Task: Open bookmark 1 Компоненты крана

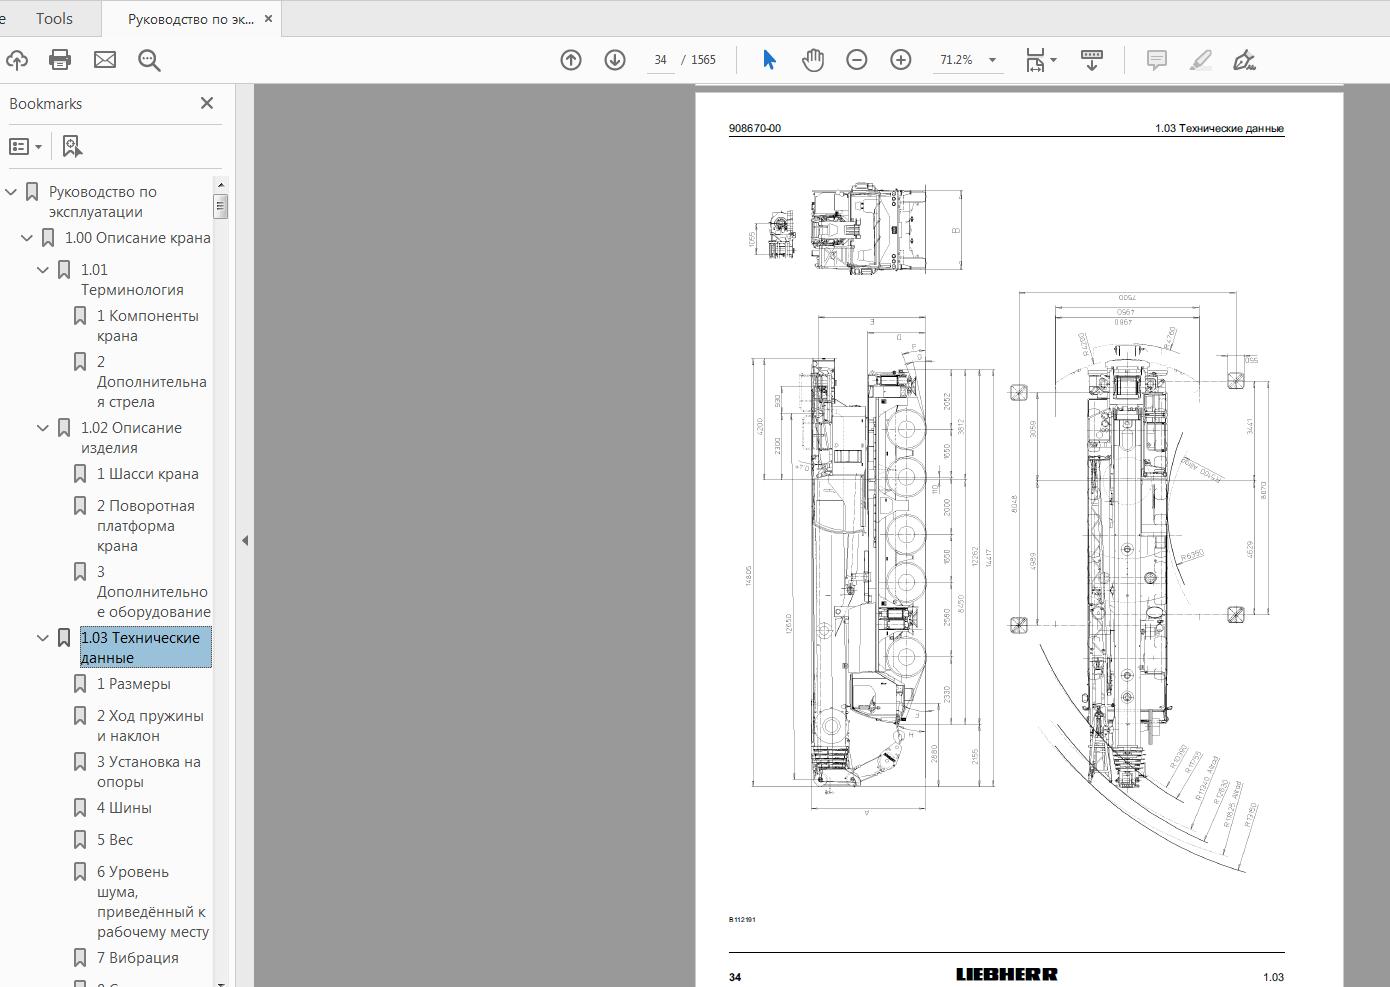Action: (x=148, y=326)
